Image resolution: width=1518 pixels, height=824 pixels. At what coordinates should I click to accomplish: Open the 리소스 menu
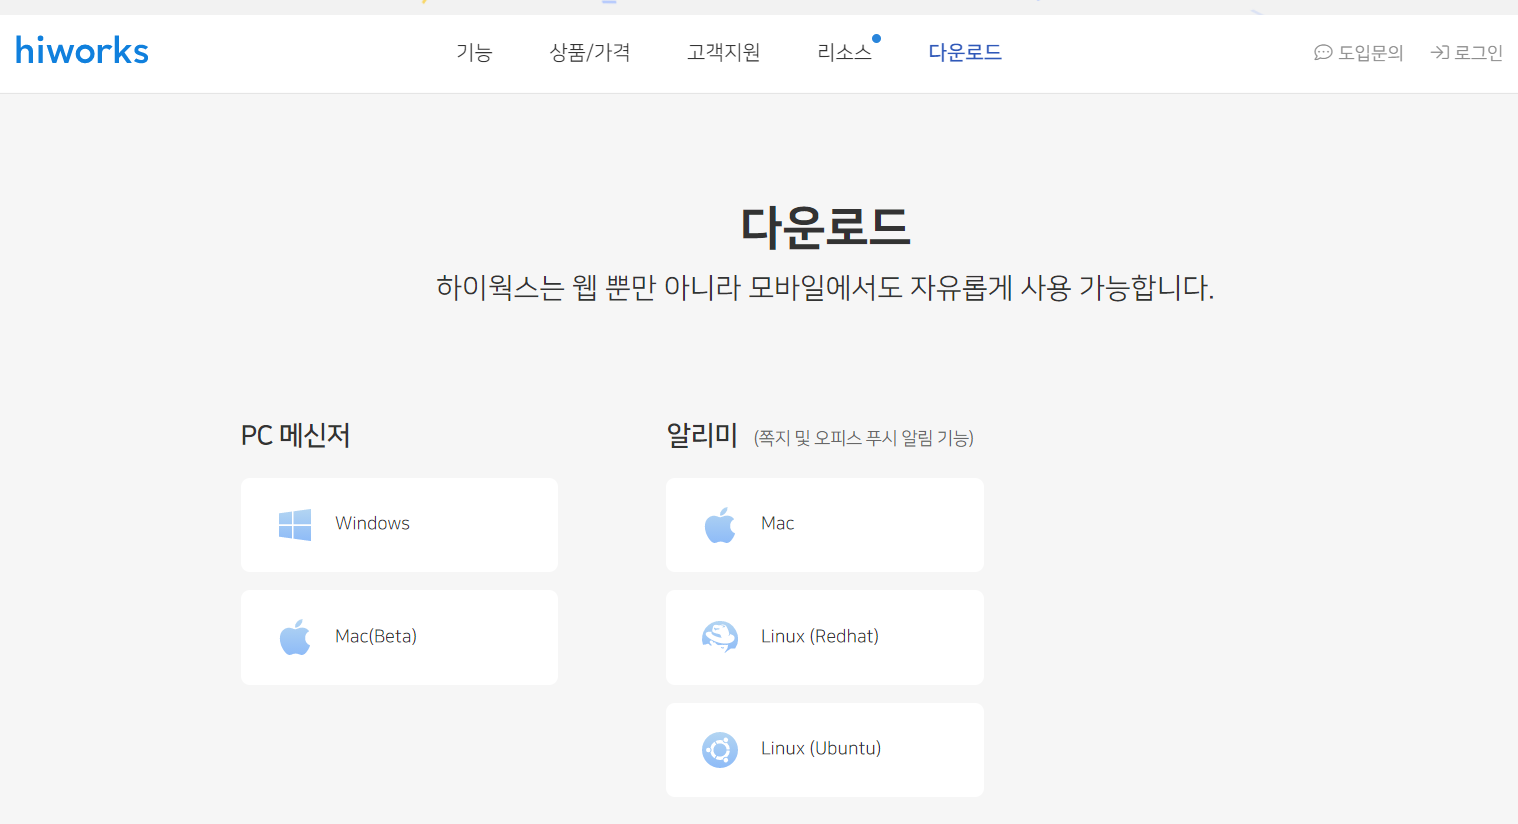[x=845, y=52]
